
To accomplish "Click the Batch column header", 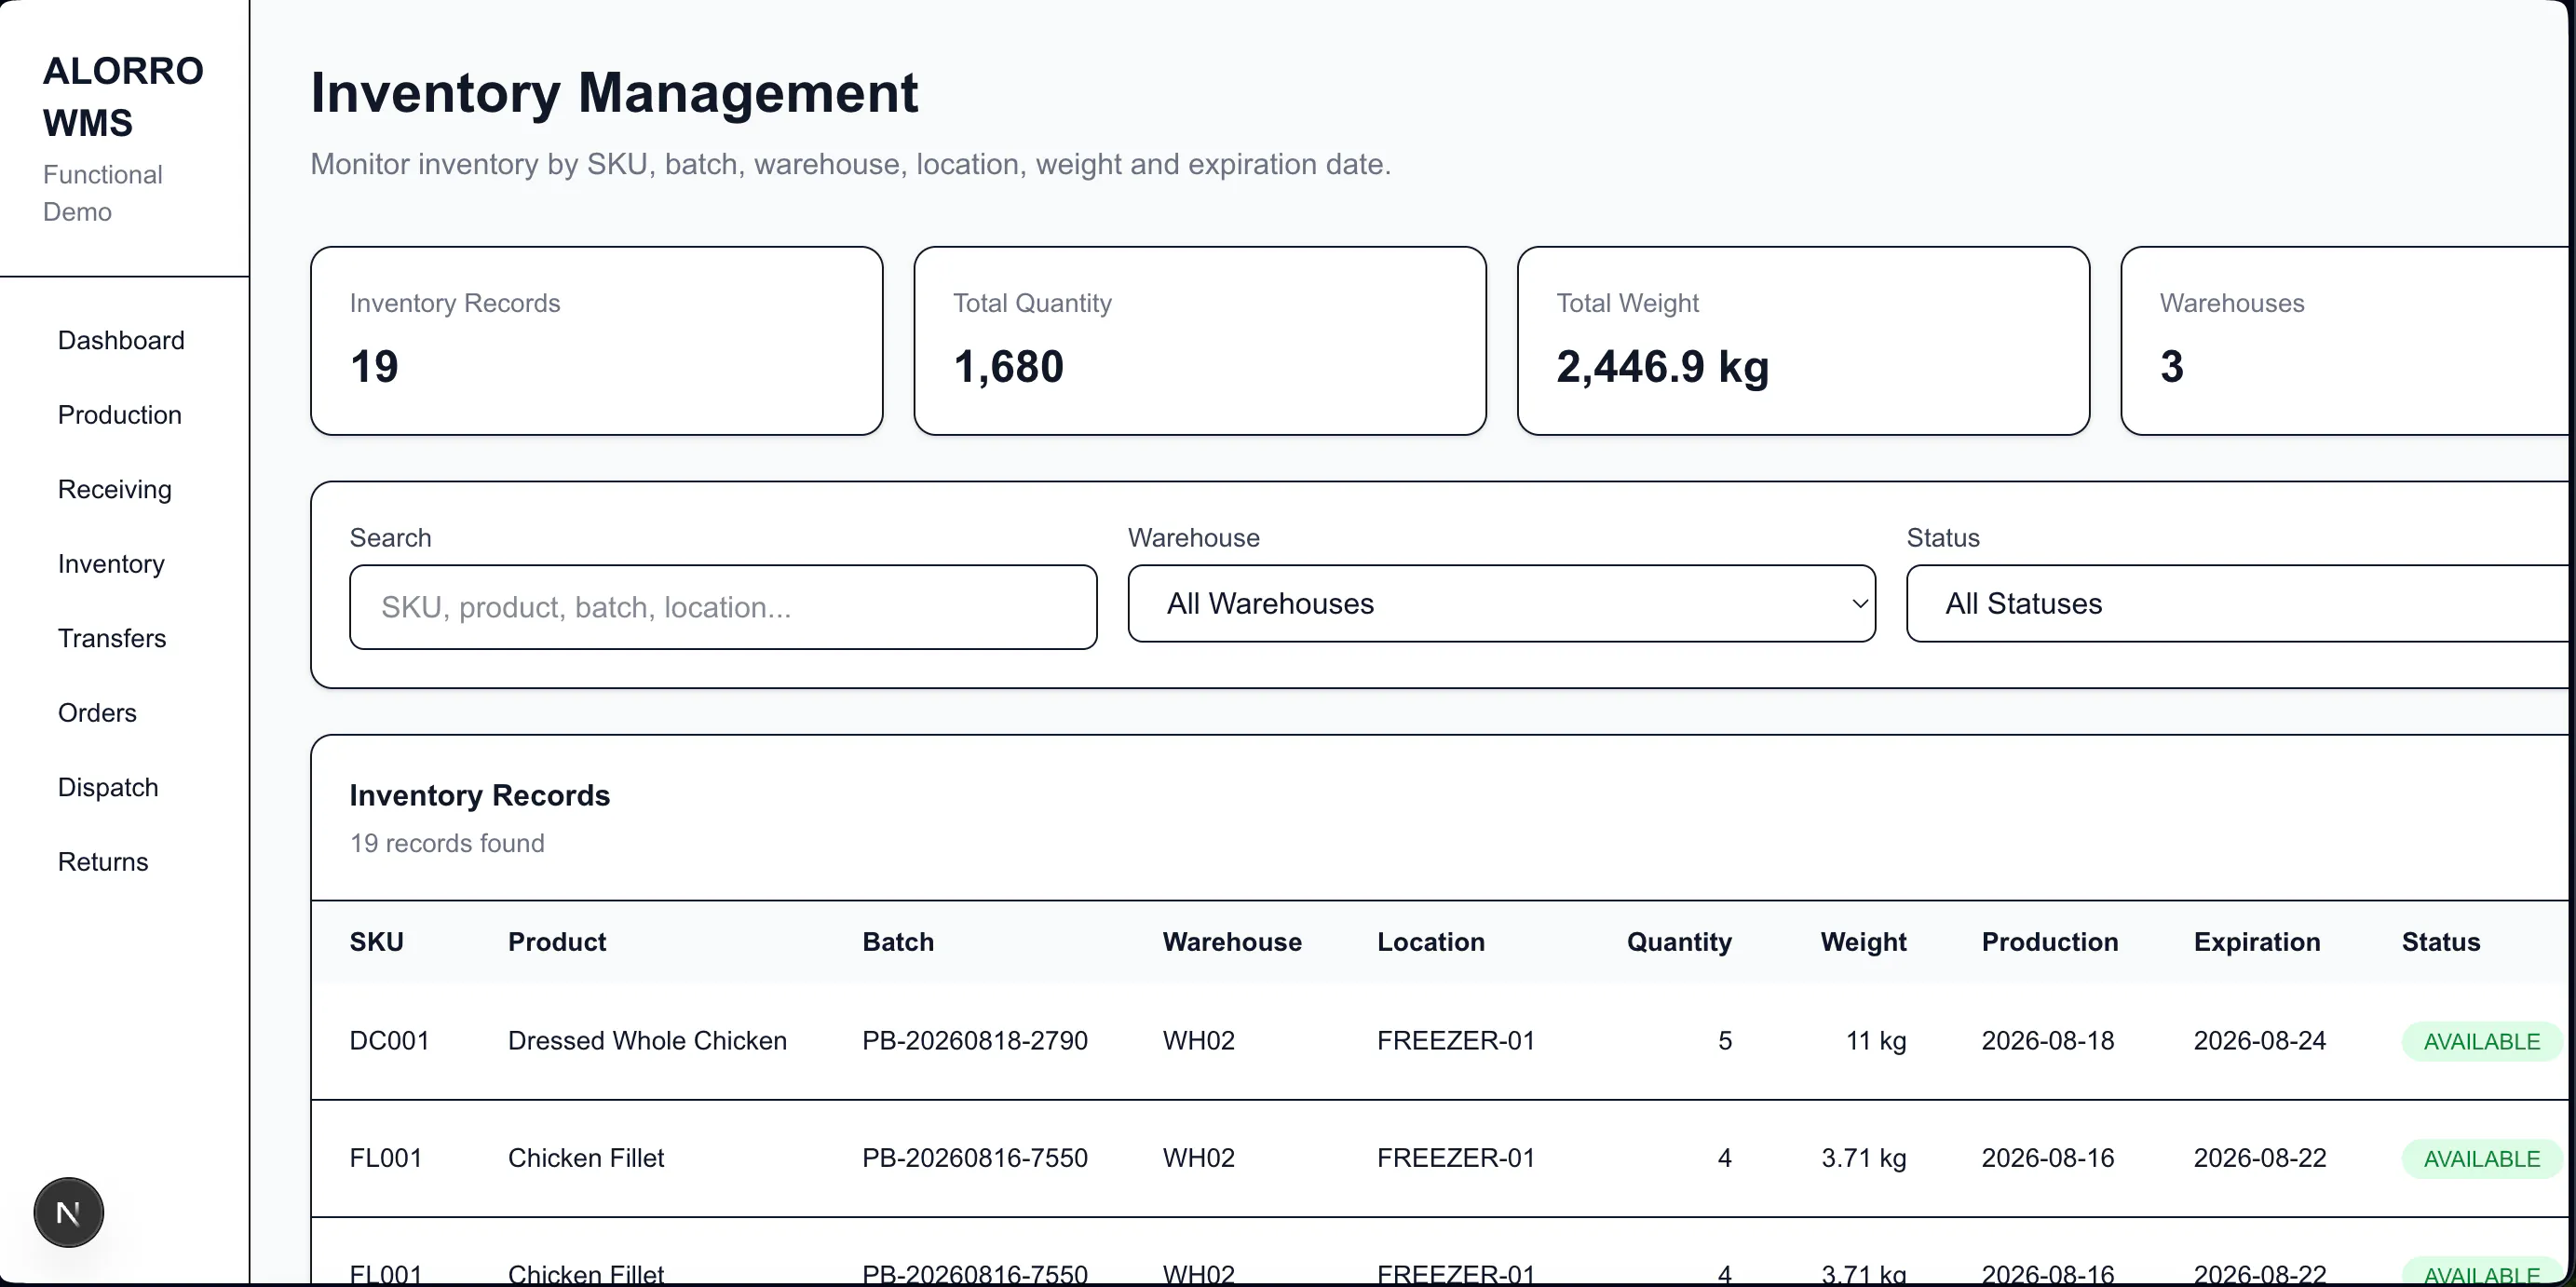I will click(898, 942).
